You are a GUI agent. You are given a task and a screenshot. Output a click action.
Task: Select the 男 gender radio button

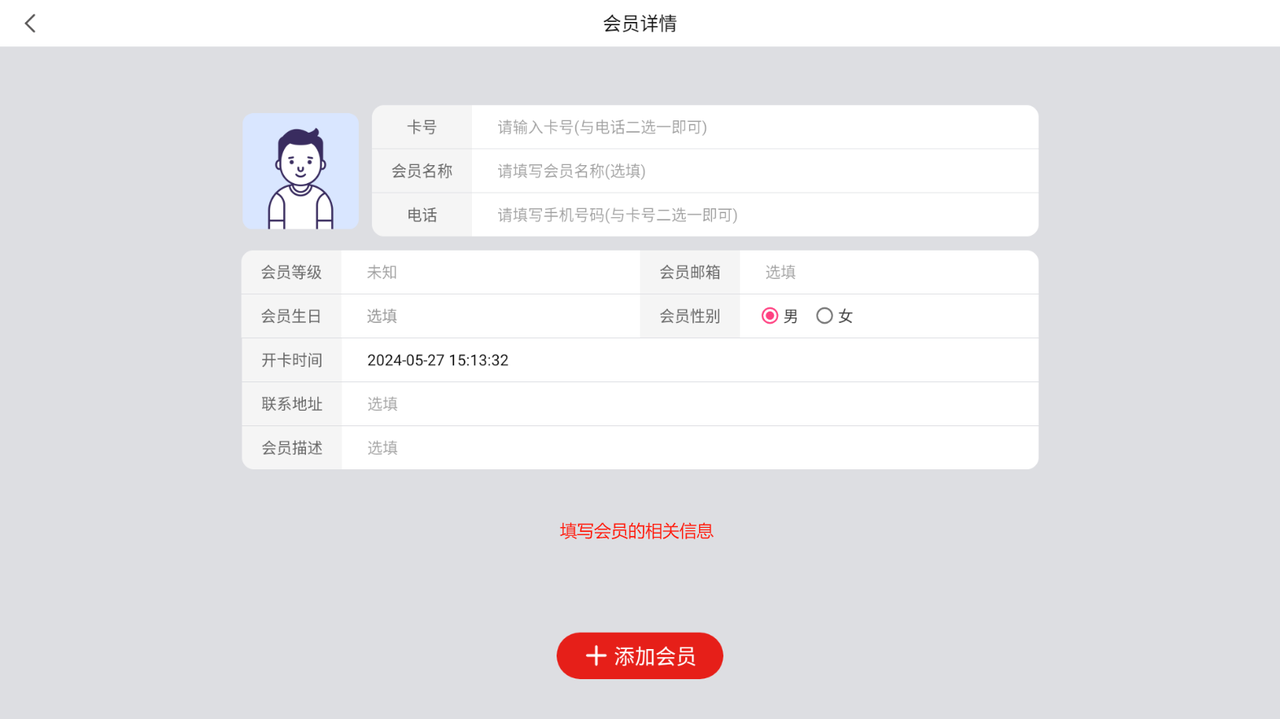pos(770,316)
